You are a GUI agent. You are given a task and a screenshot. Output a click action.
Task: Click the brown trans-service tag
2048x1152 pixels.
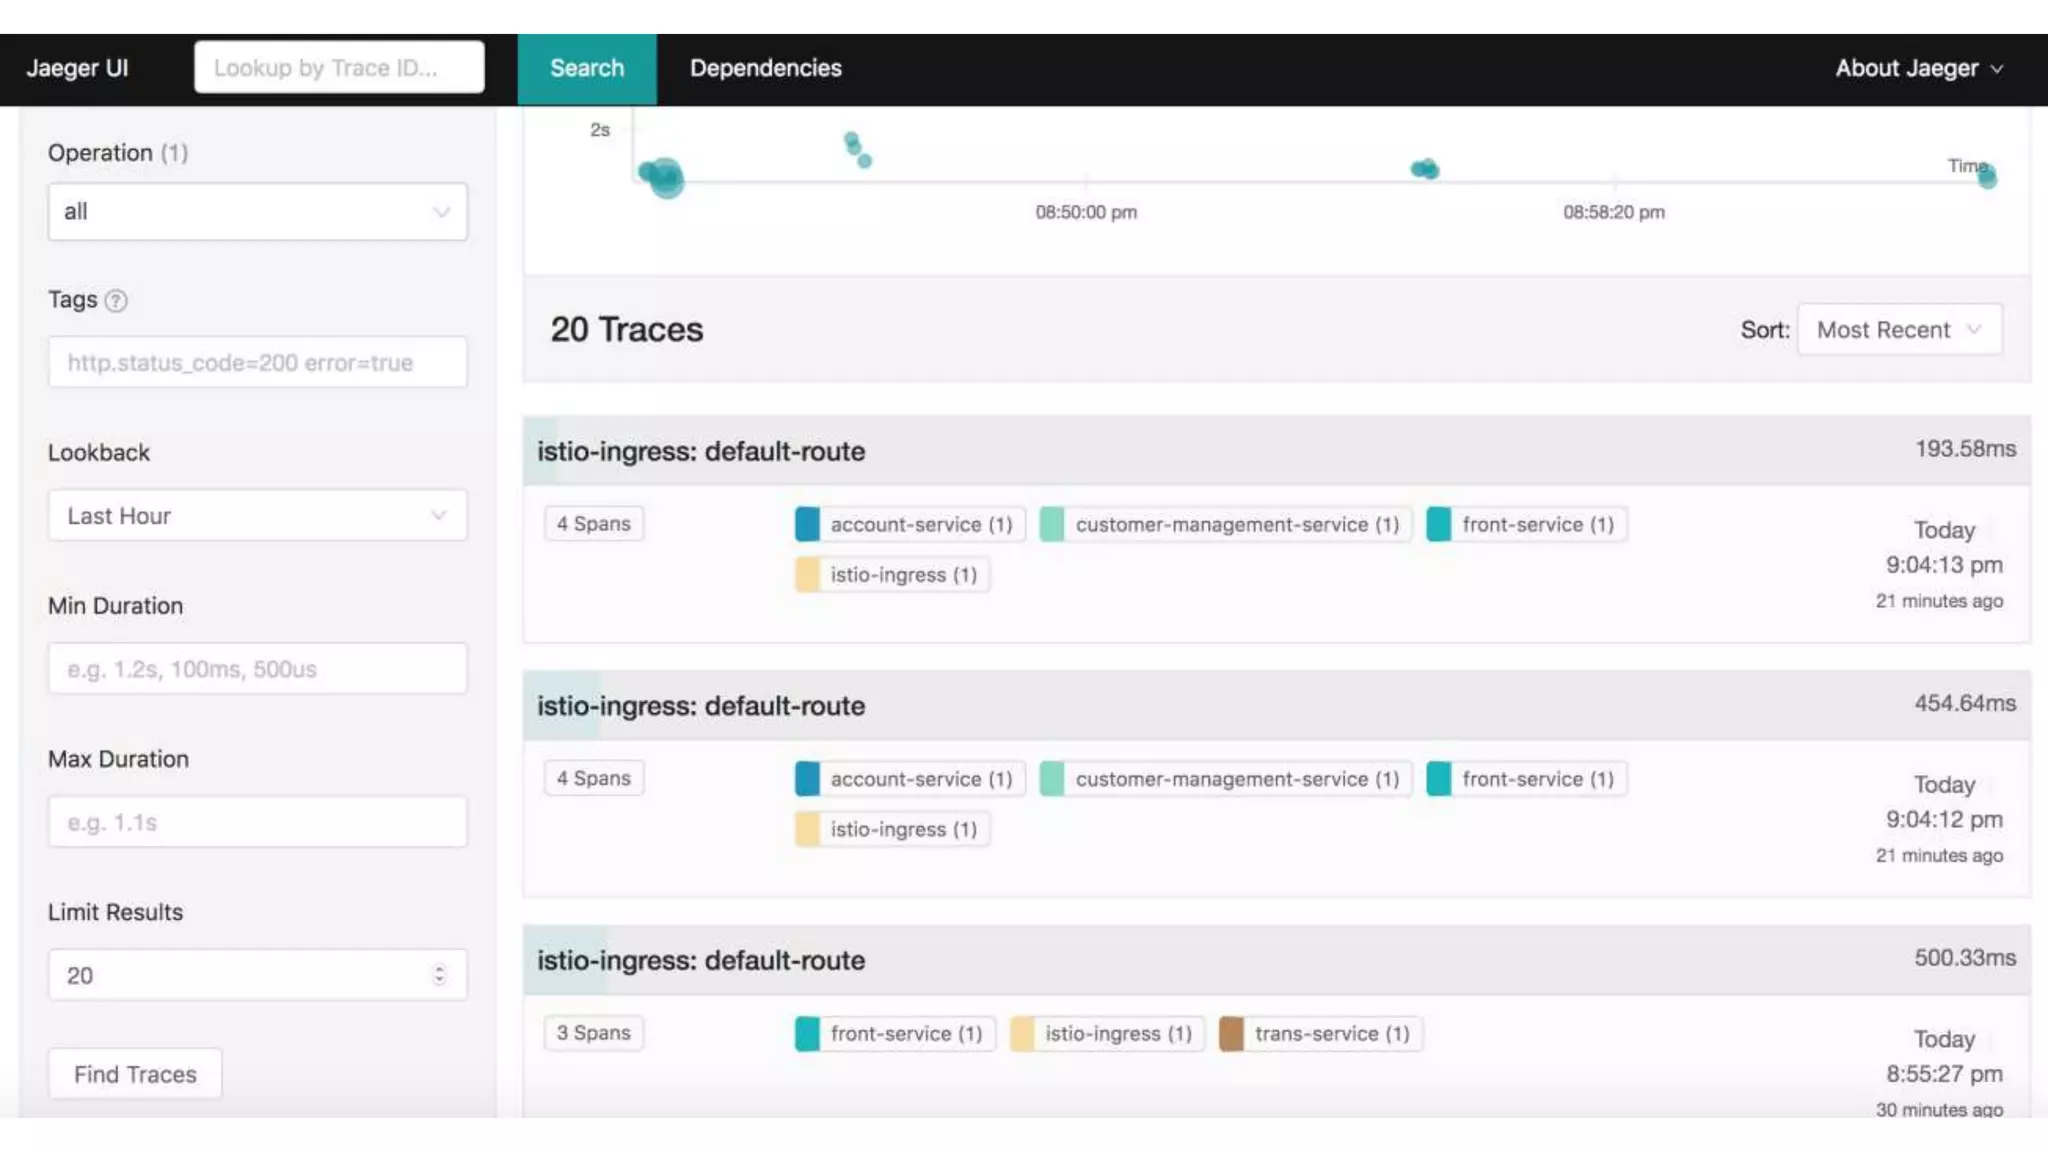1320,1033
